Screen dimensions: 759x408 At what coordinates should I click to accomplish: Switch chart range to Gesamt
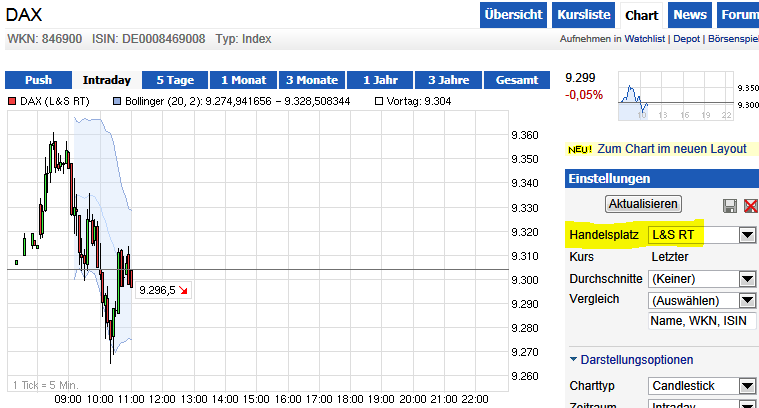click(516, 80)
